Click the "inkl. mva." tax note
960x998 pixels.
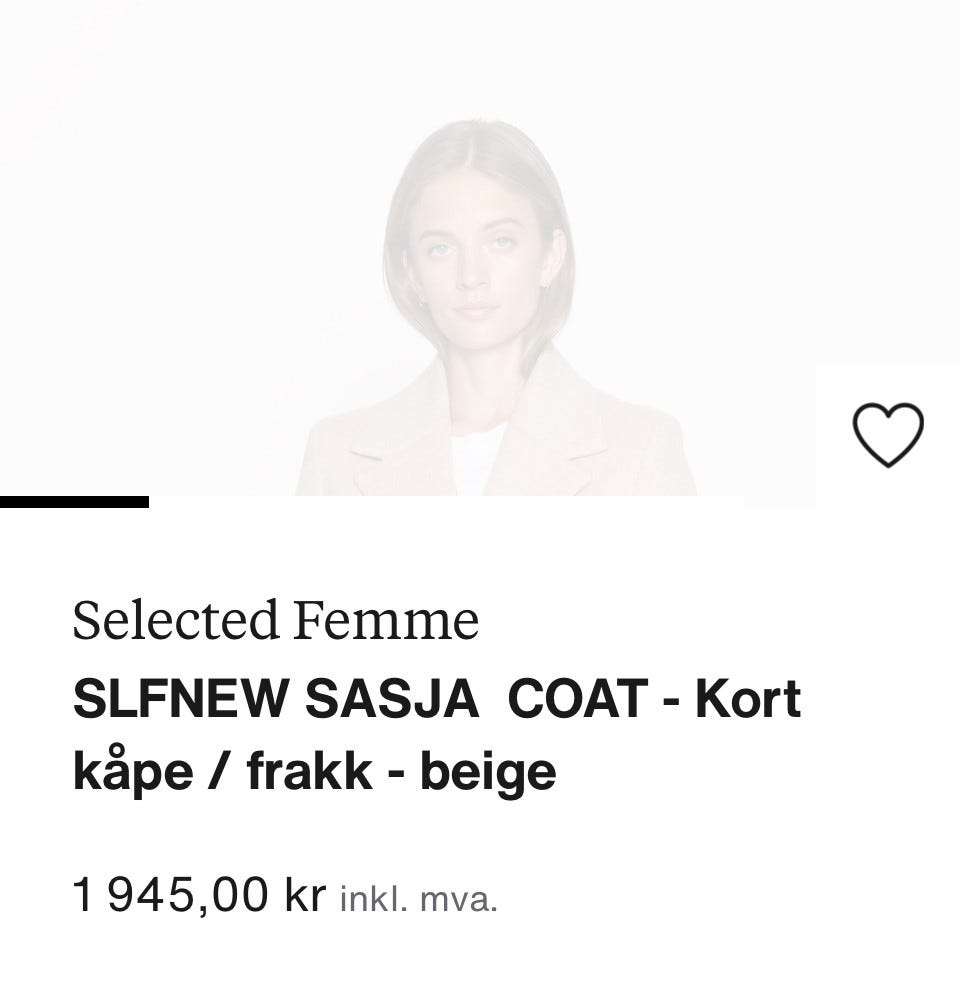(x=419, y=900)
